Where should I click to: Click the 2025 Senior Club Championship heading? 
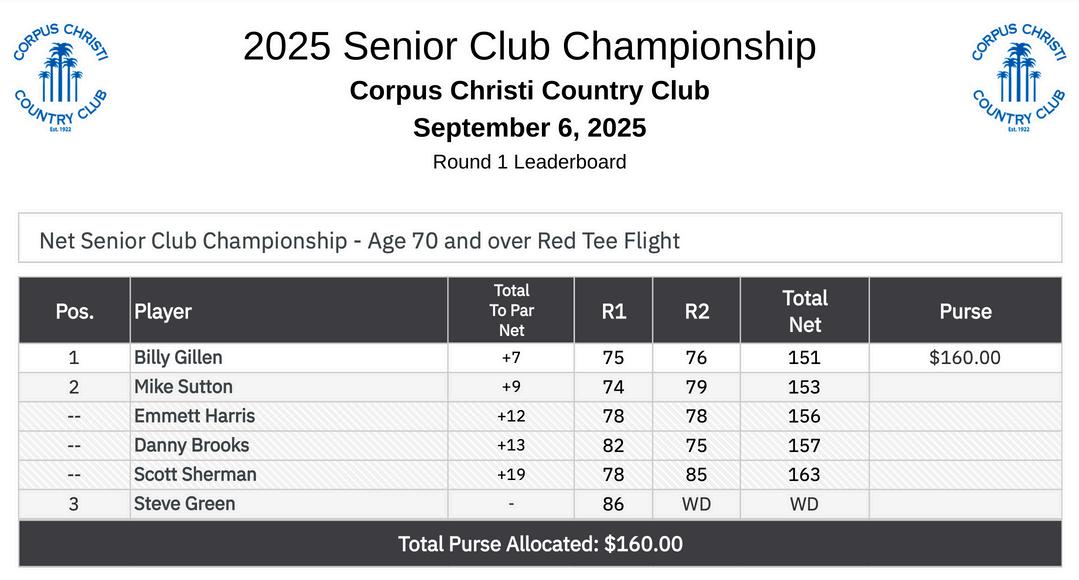click(529, 46)
